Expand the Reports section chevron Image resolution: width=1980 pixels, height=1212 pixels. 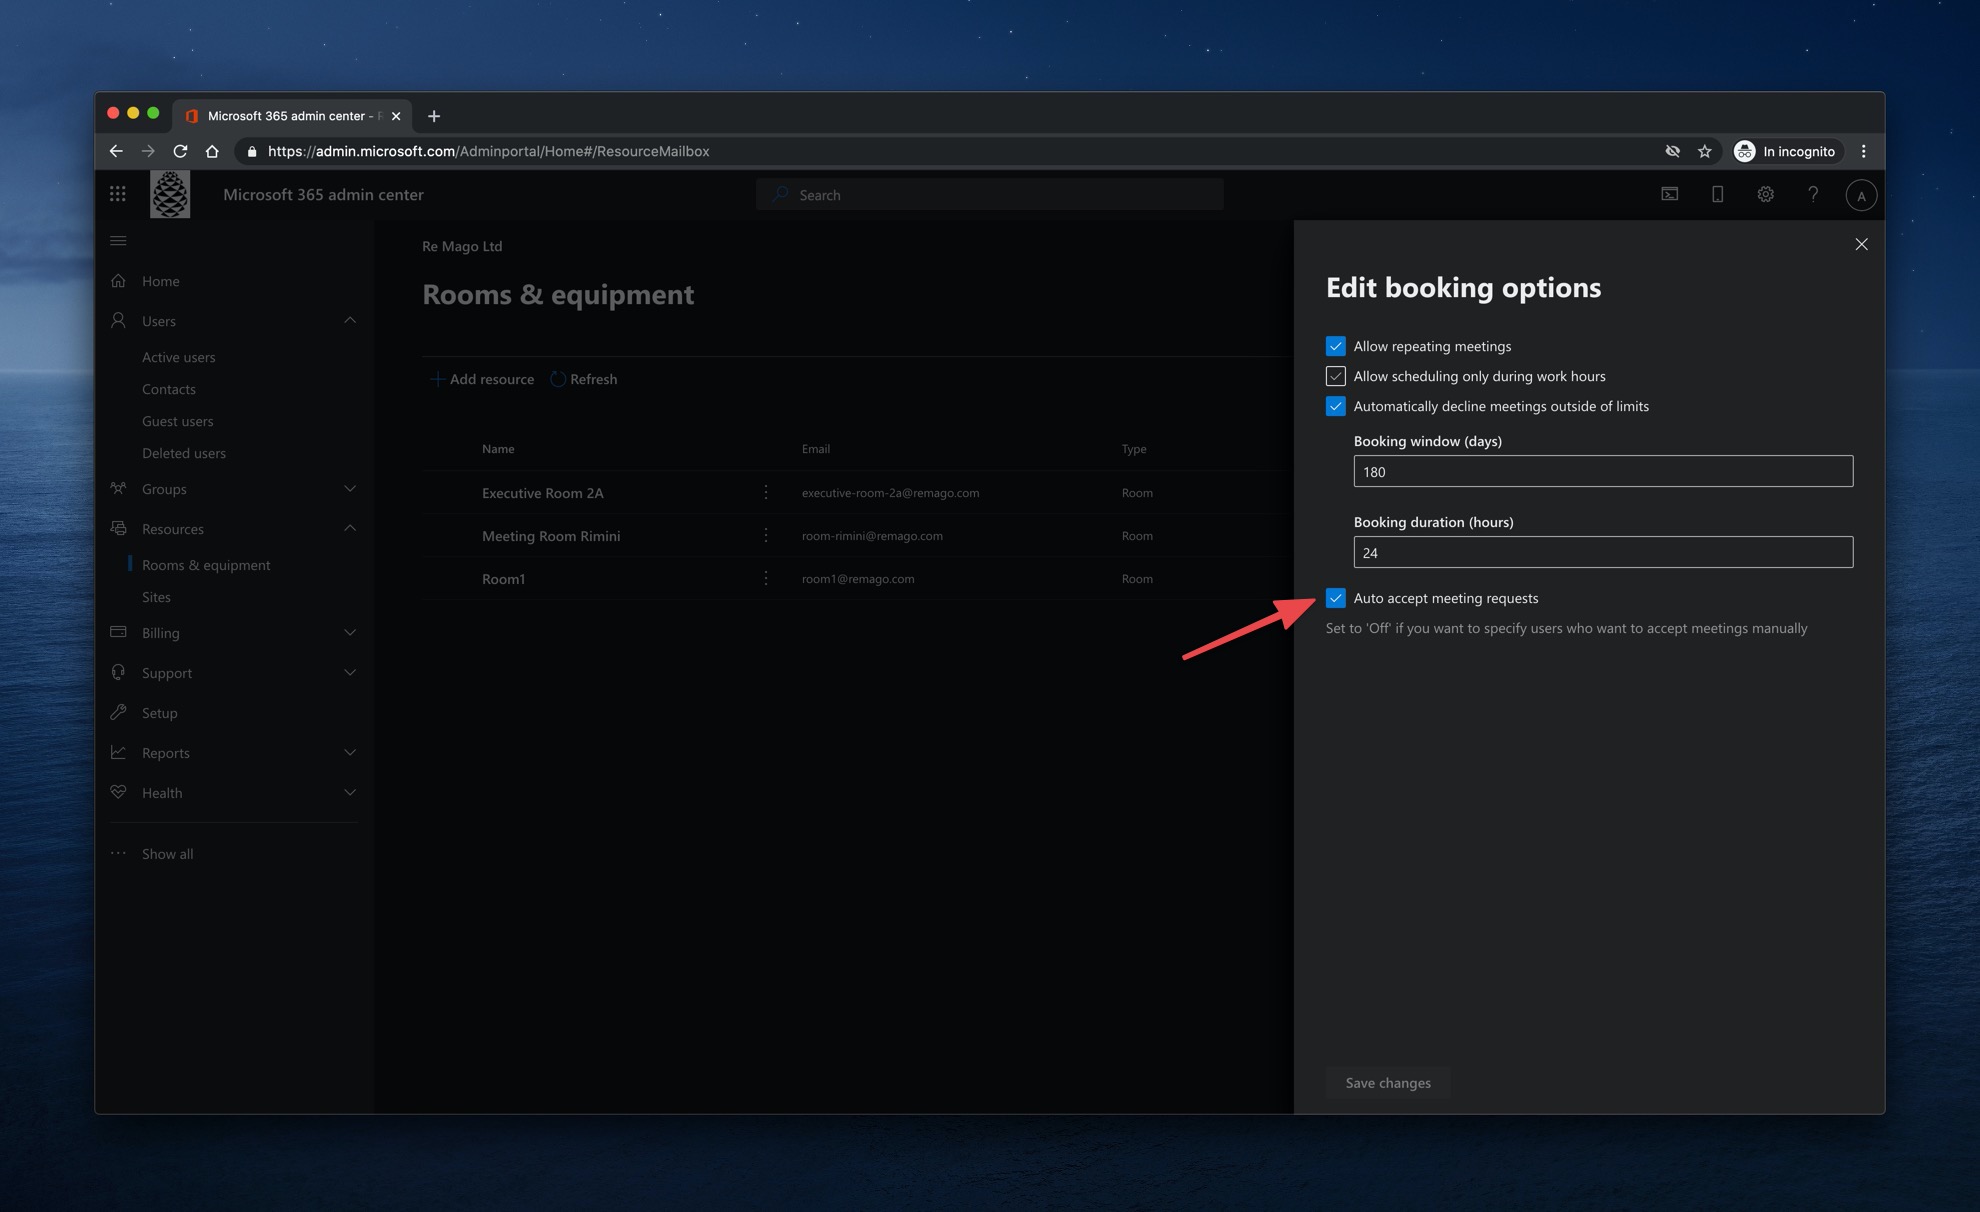click(x=350, y=752)
